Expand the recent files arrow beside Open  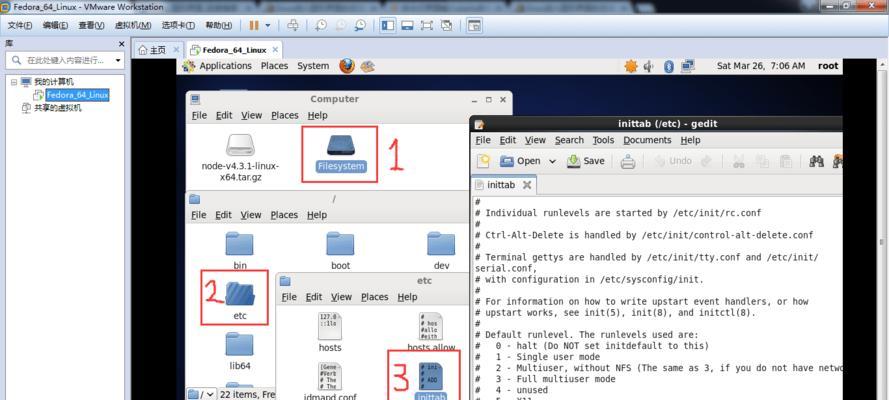coord(552,161)
